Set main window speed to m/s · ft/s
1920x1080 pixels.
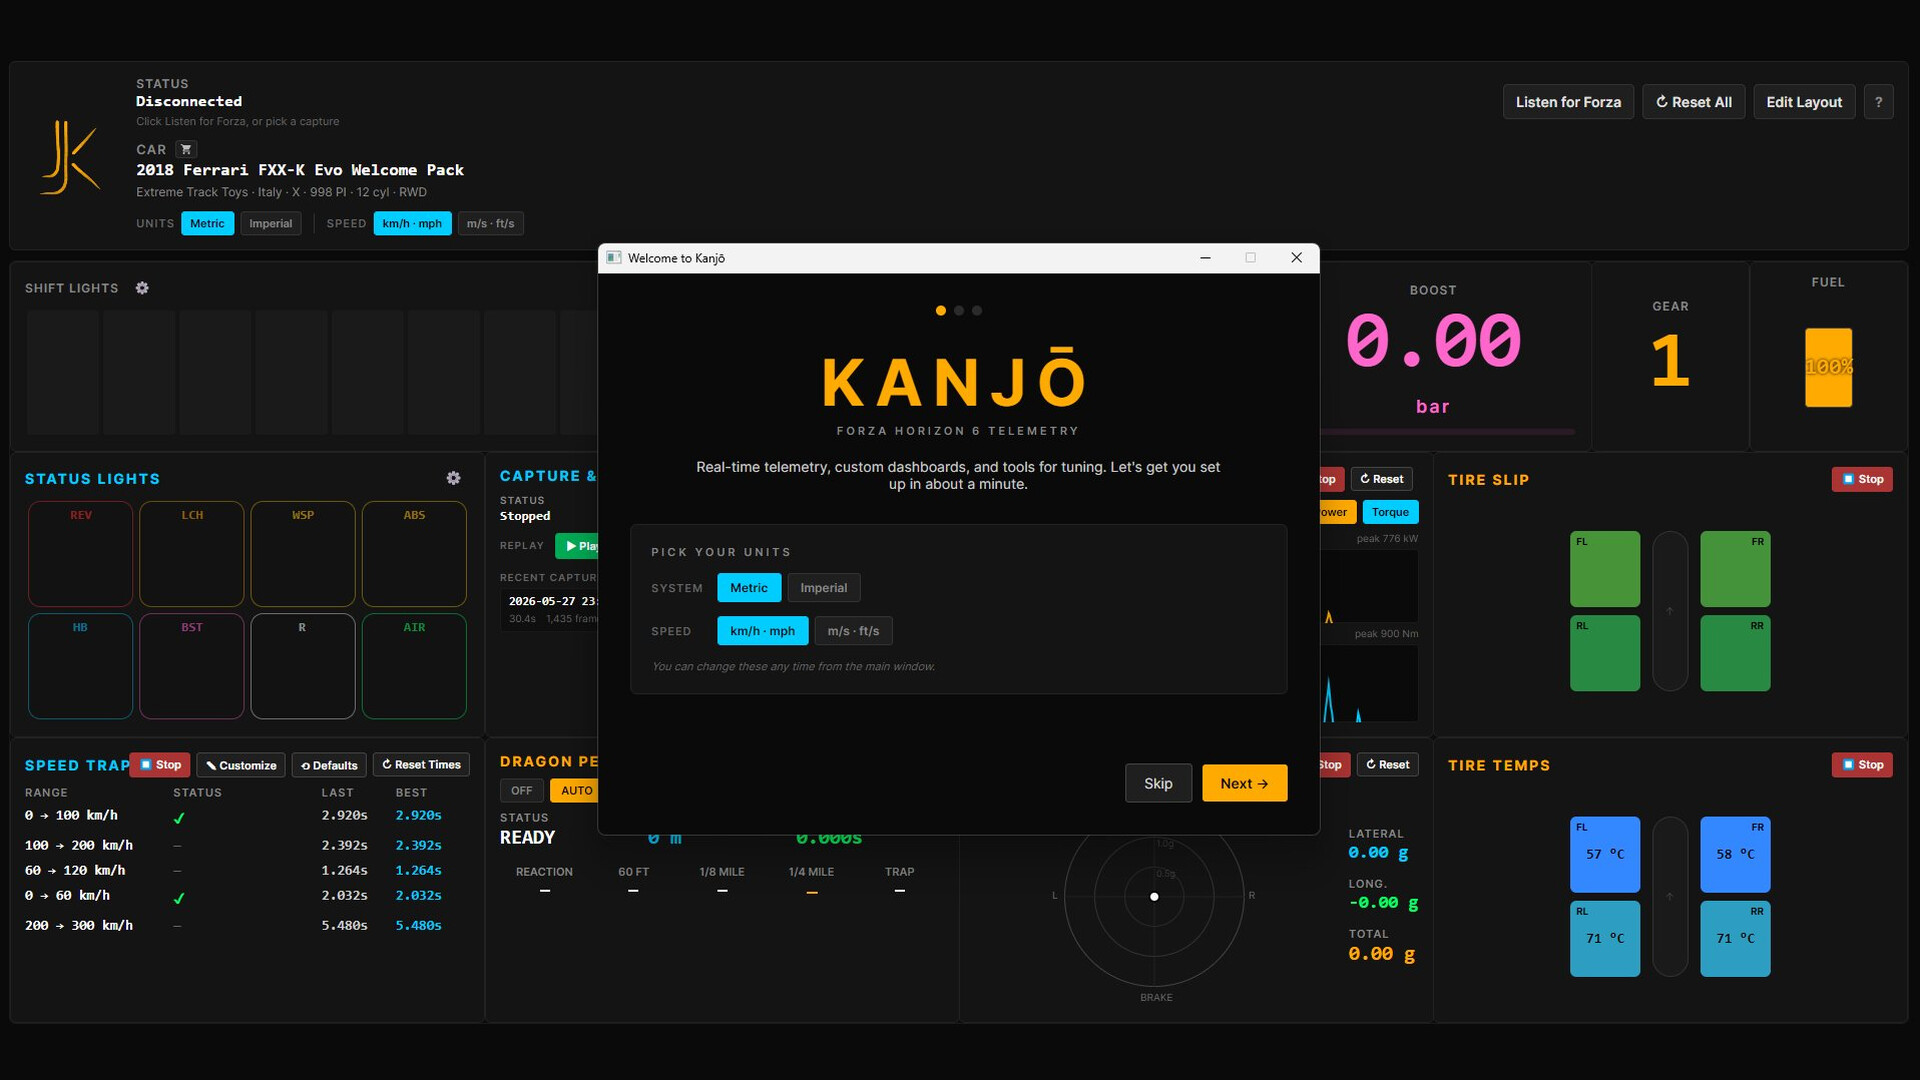[x=490, y=223]
